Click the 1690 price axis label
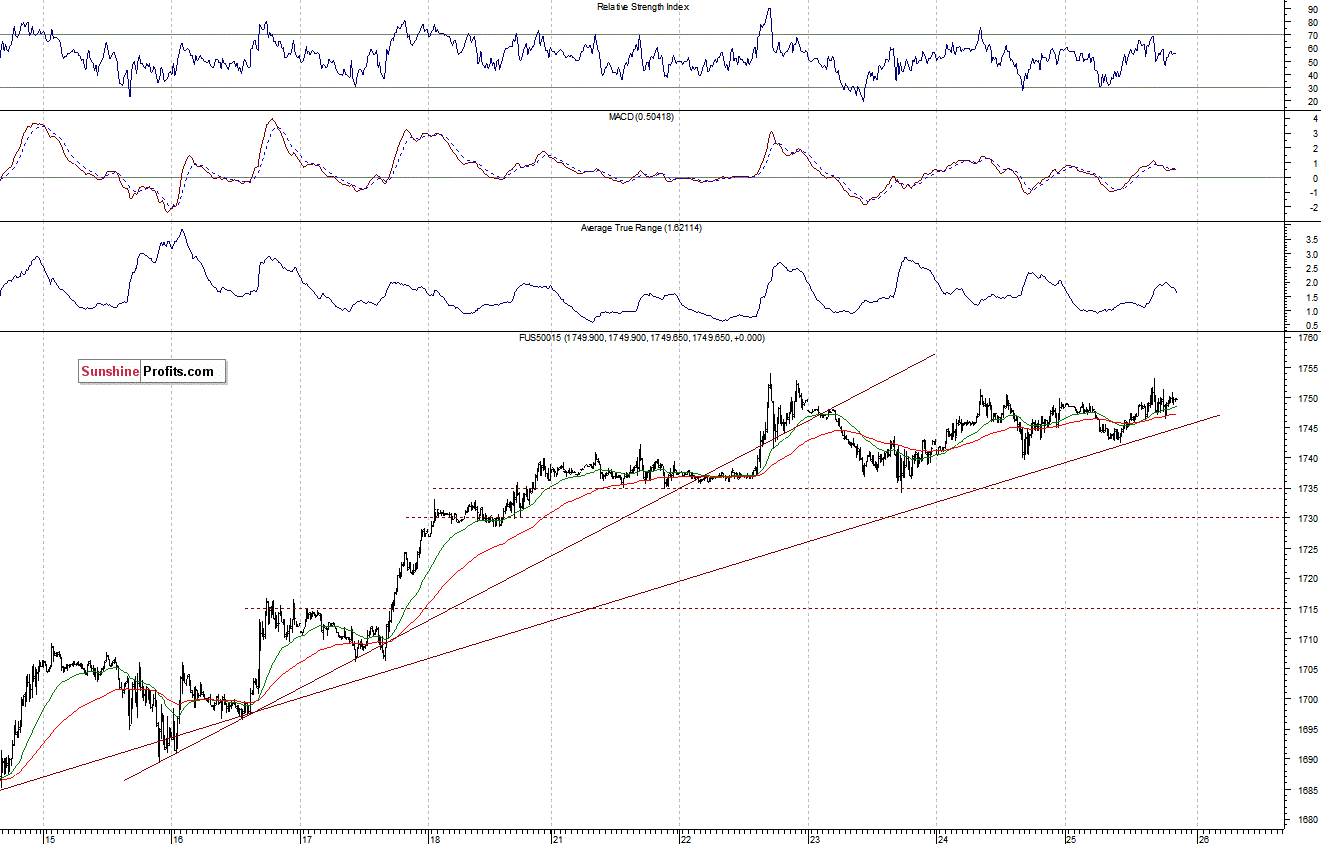 point(1306,759)
